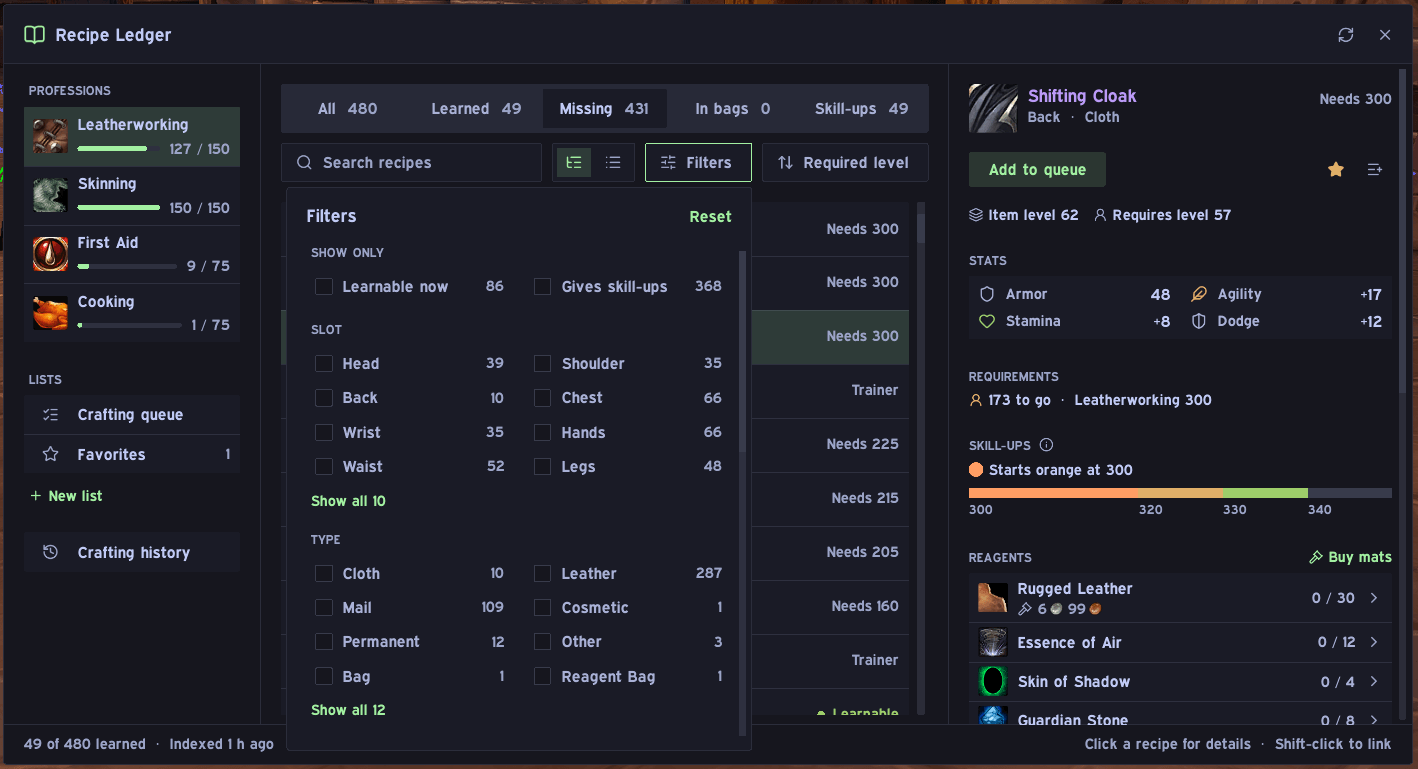Switch to the Skill-ups 49 tab

pyautogui.click(x=861, y=109)
